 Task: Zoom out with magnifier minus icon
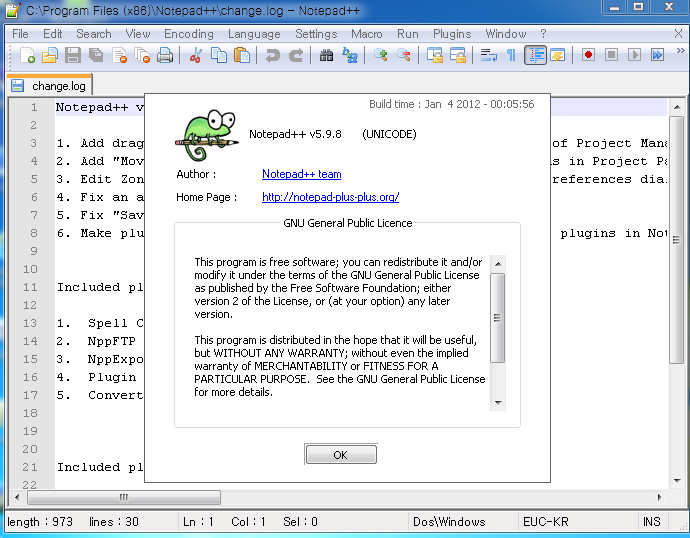tap(404, 55)
